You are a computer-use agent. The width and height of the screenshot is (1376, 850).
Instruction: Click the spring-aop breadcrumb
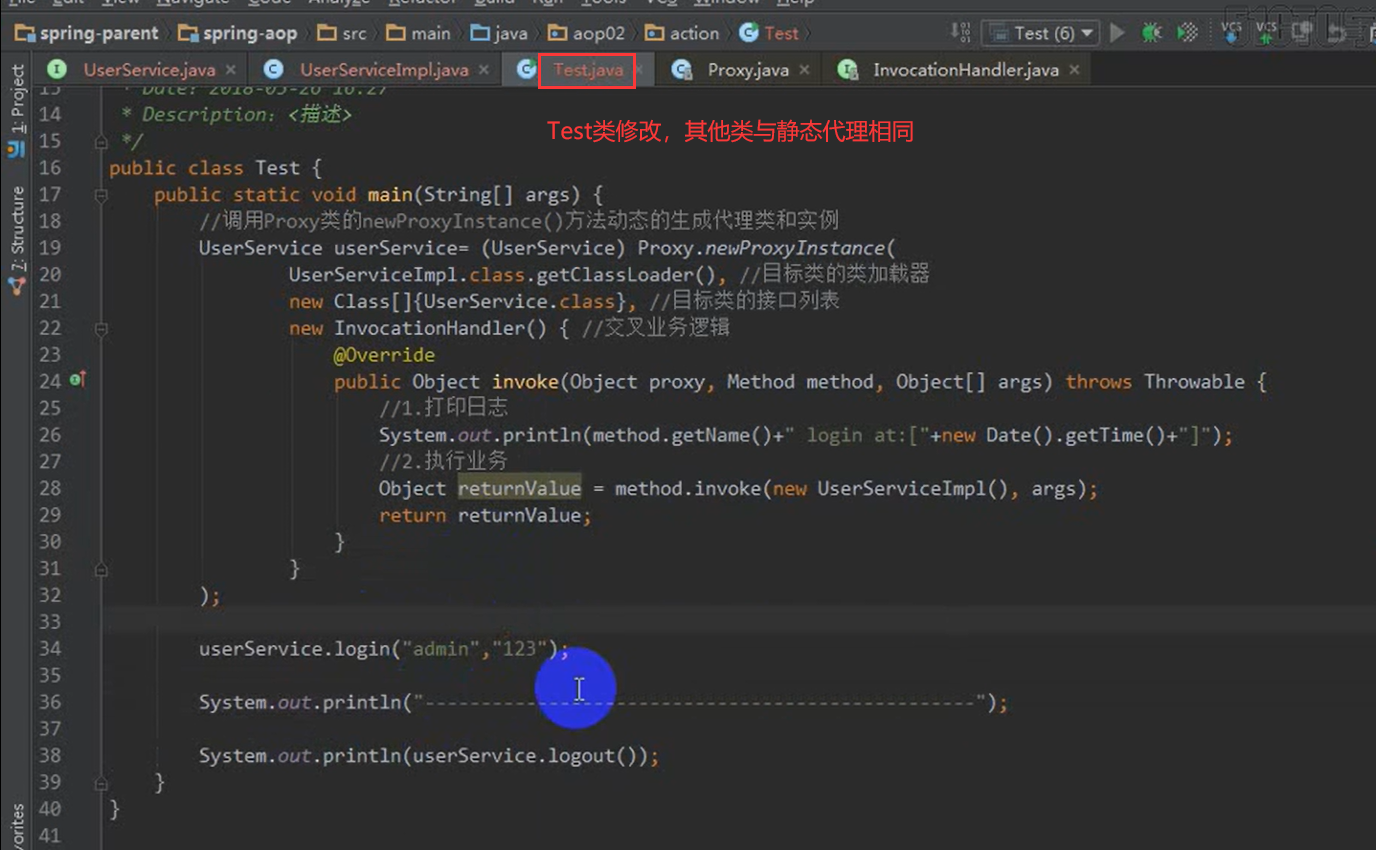(x=238, y=33)
